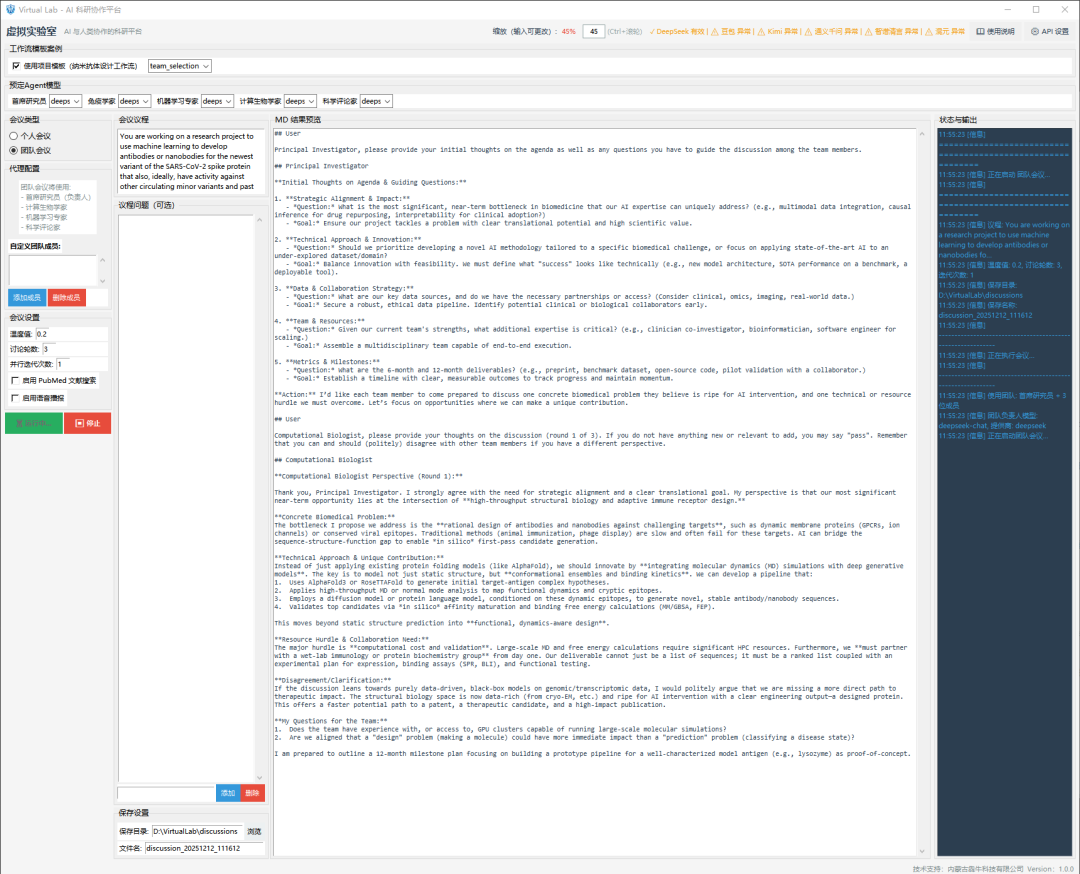Click 浏览 browse button for save directory
Image resolution: width=1080 pixels, height=874 pixels.
point(254,831)
